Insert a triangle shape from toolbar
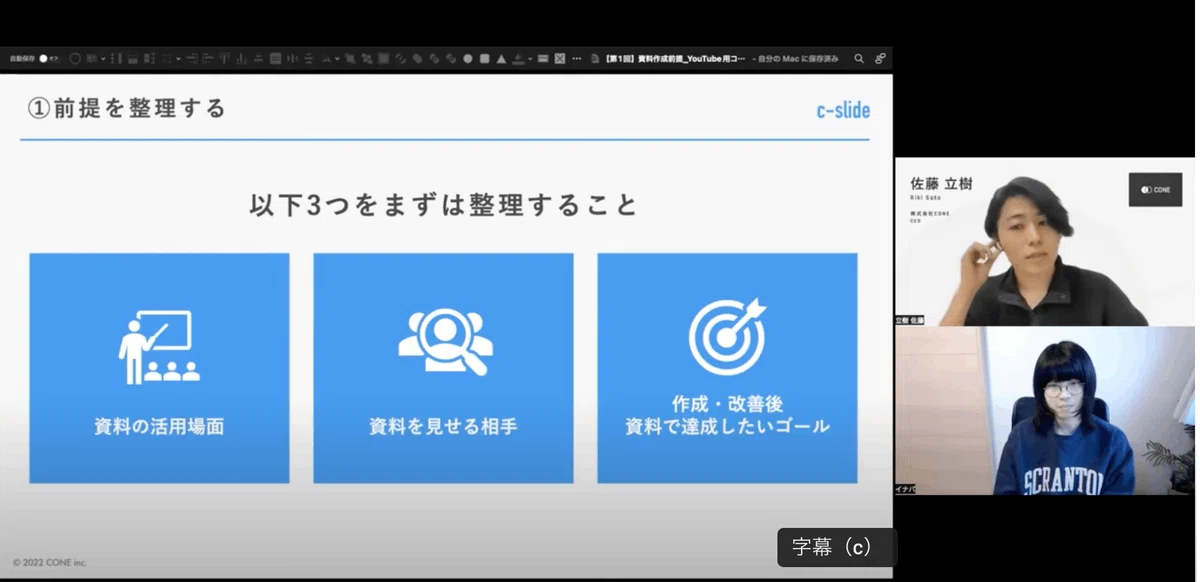 tap(501, 59)
